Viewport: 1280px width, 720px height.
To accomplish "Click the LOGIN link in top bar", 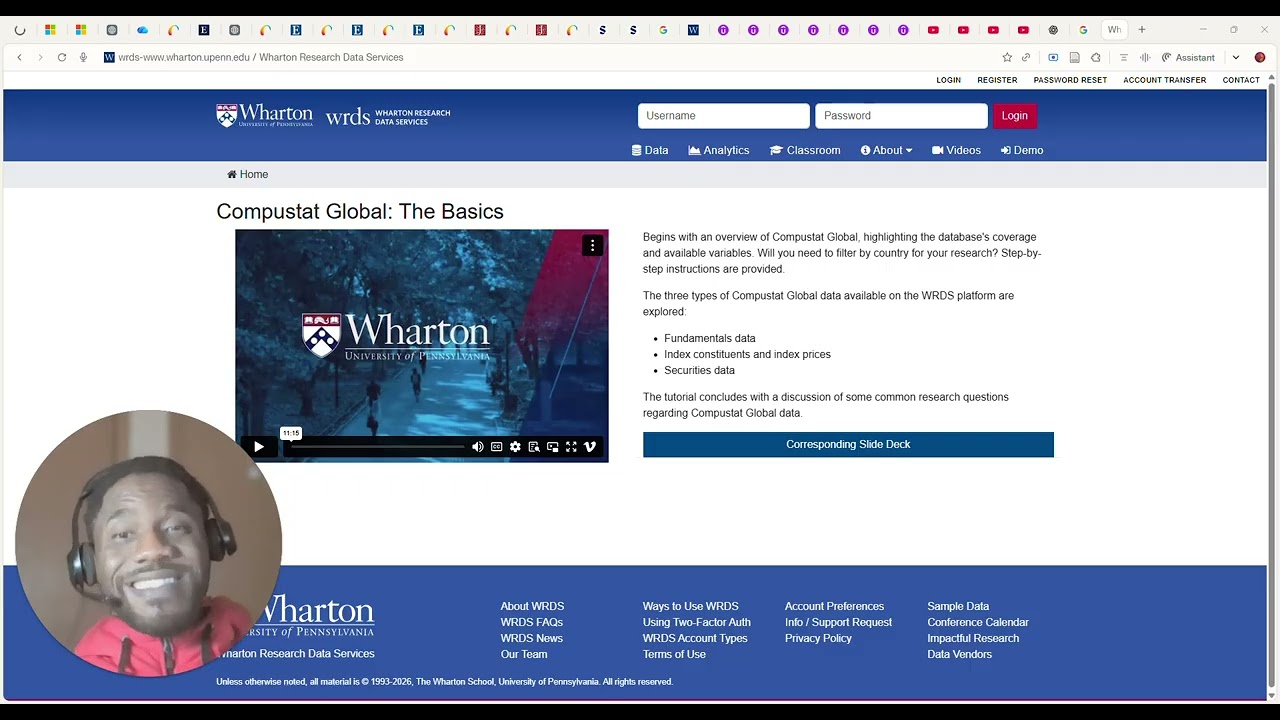I will (948, 80).
